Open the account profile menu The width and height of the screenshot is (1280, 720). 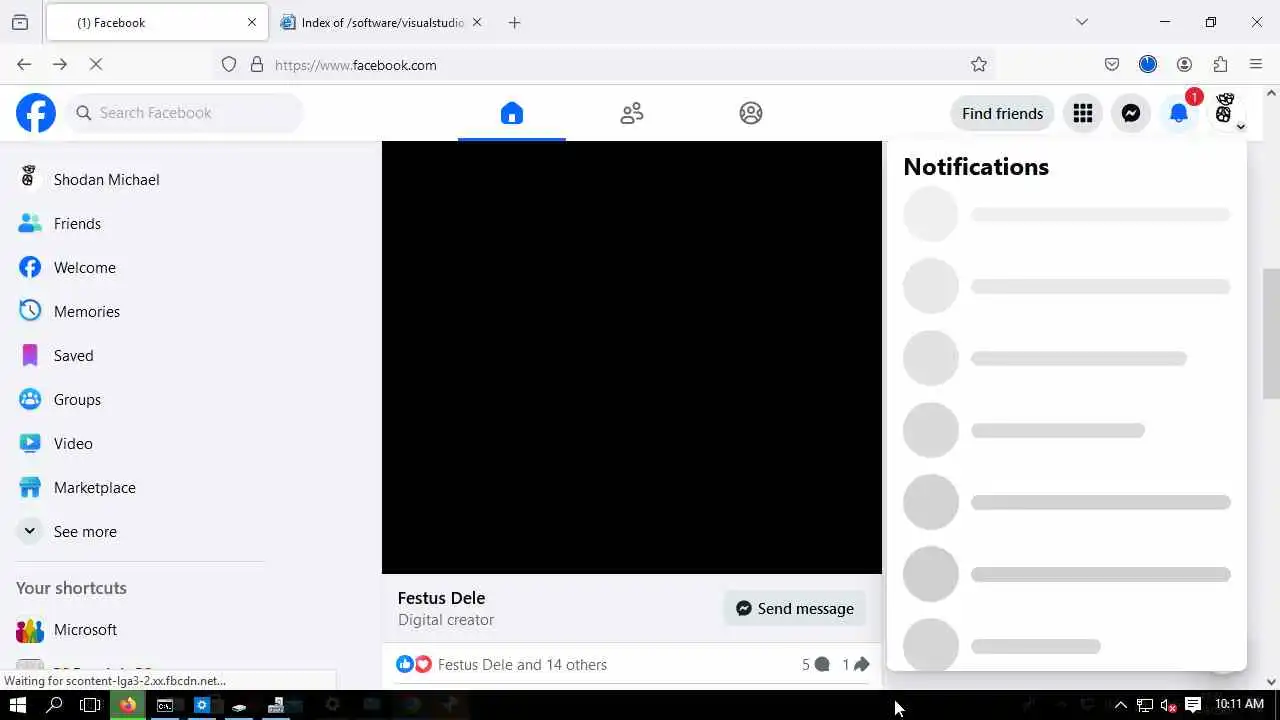(x=1227, y=113)
